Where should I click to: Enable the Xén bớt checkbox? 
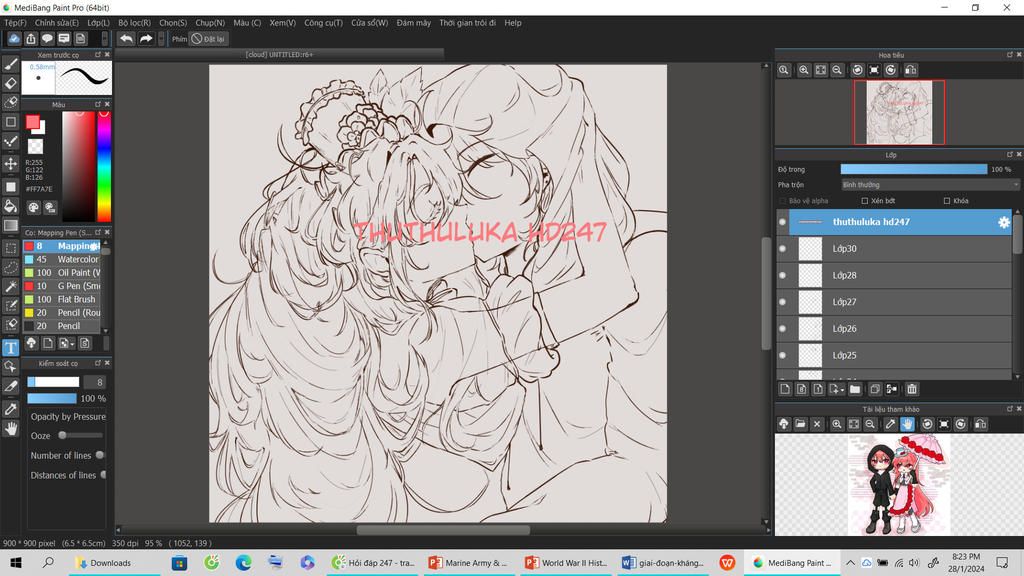tap(865, 201)
